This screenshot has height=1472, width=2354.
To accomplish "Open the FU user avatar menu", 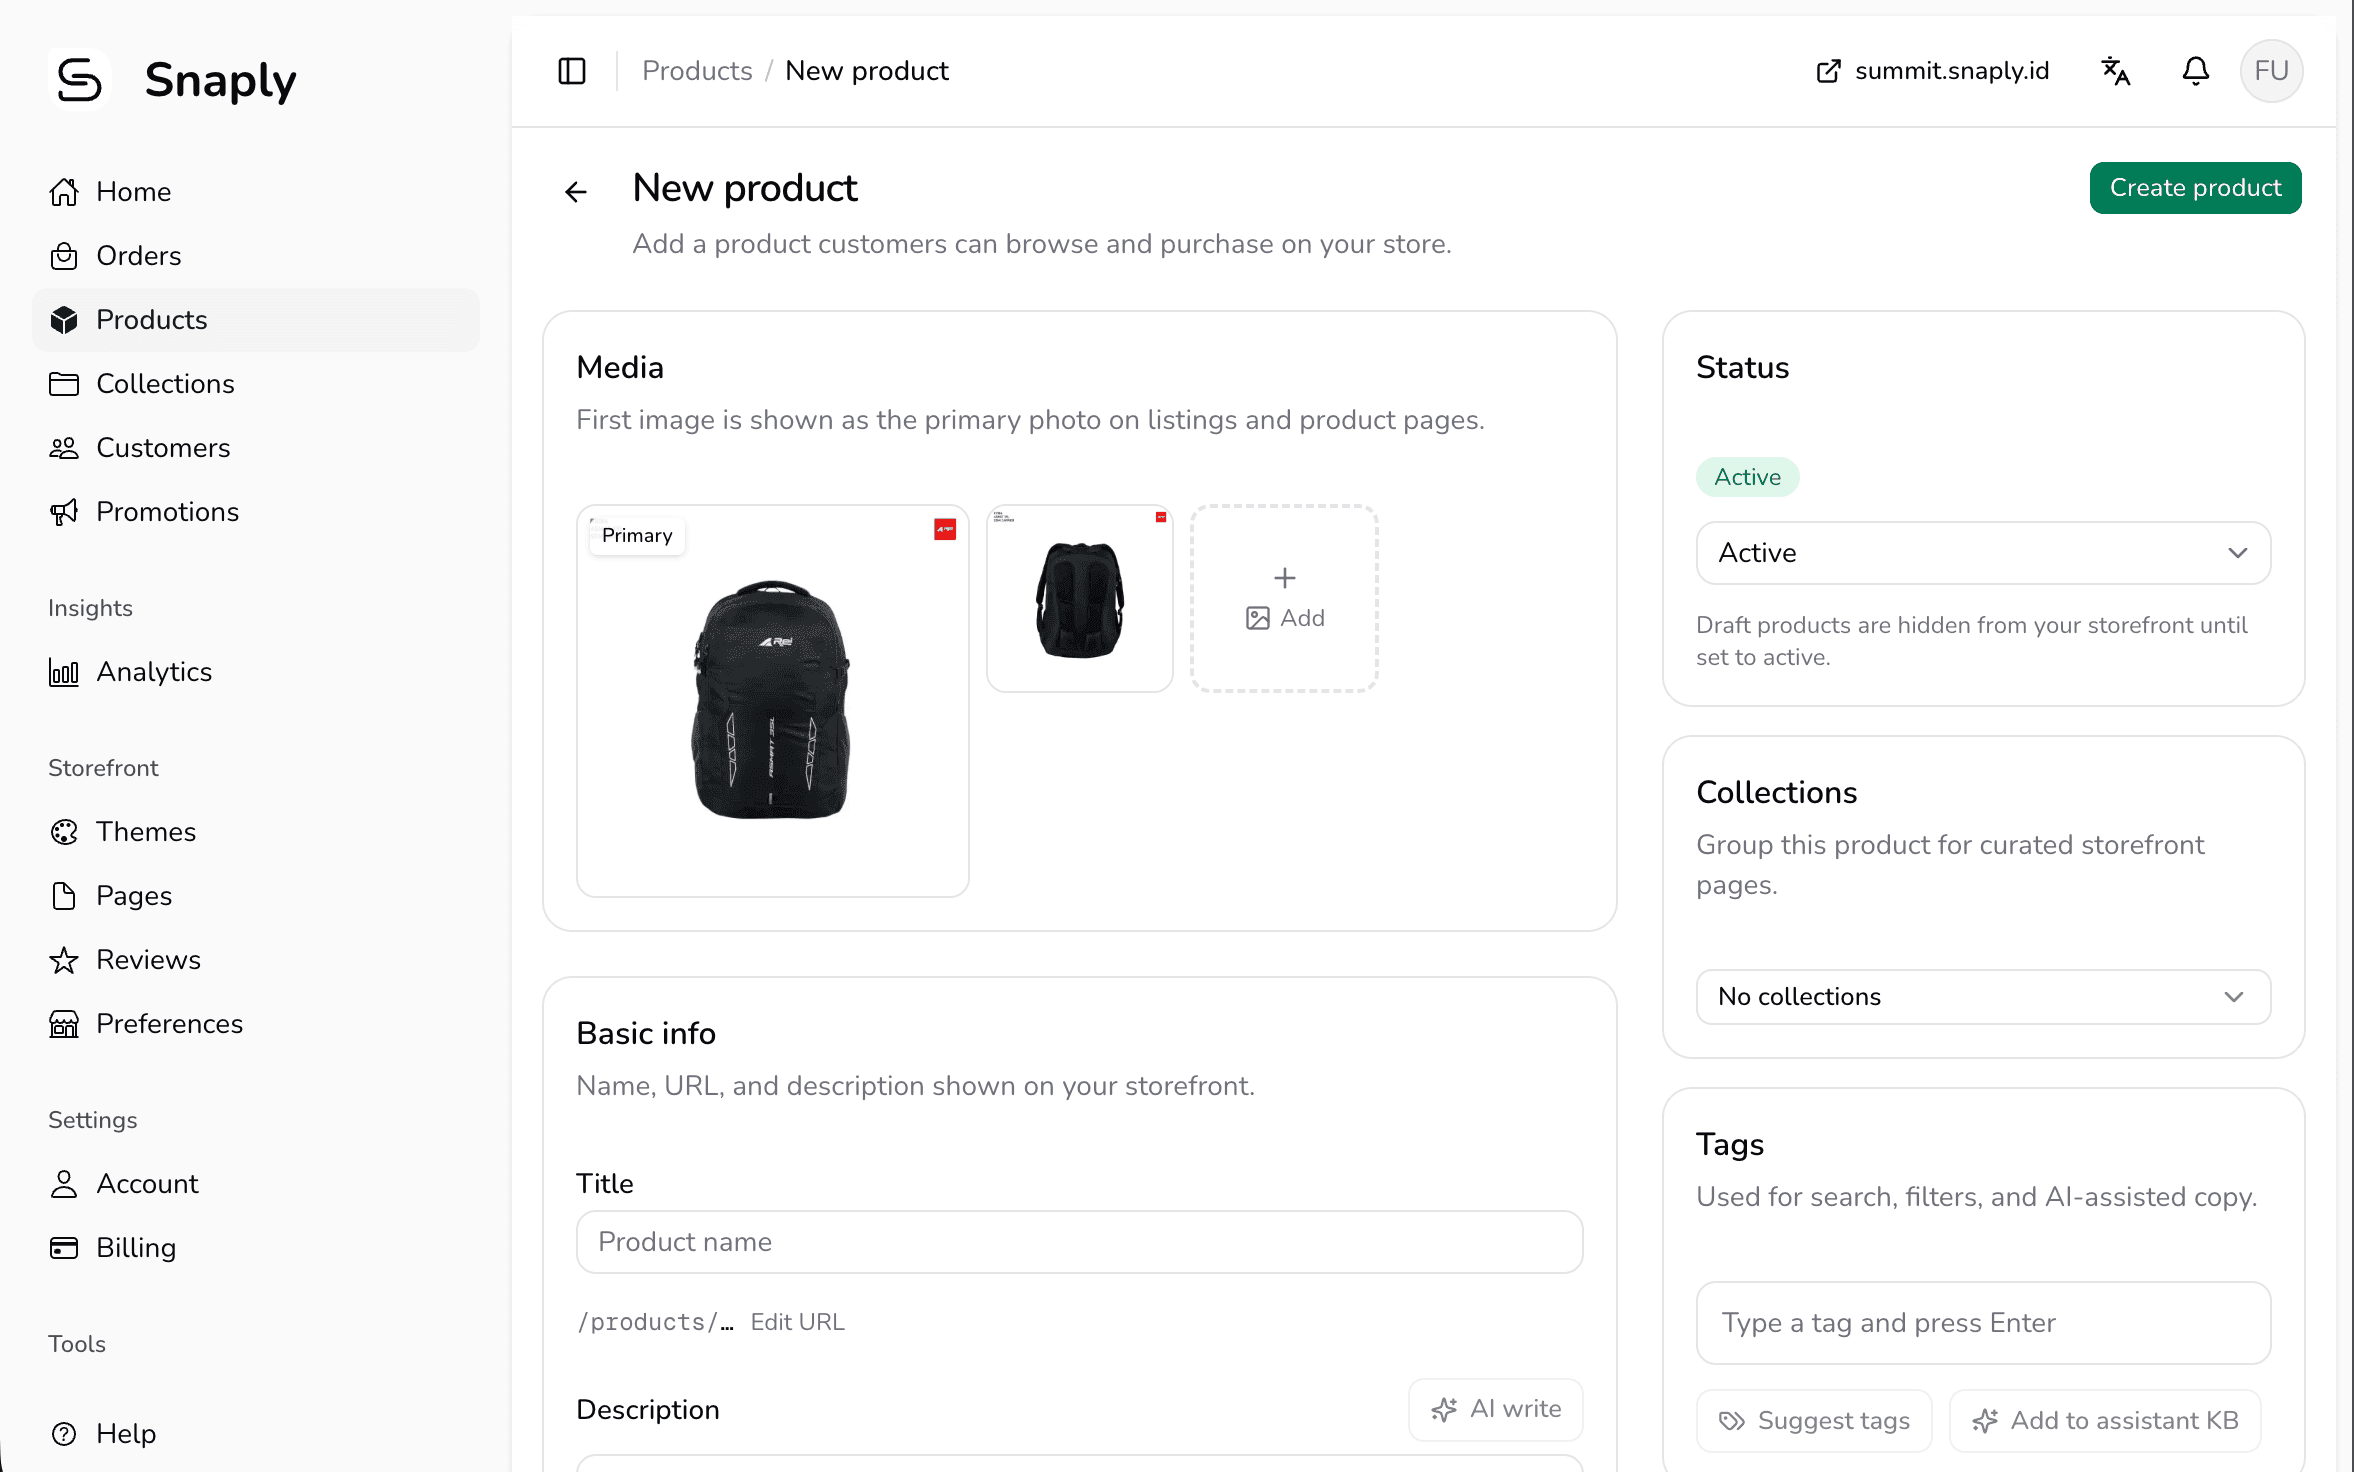I will (x=2272, y=71).
